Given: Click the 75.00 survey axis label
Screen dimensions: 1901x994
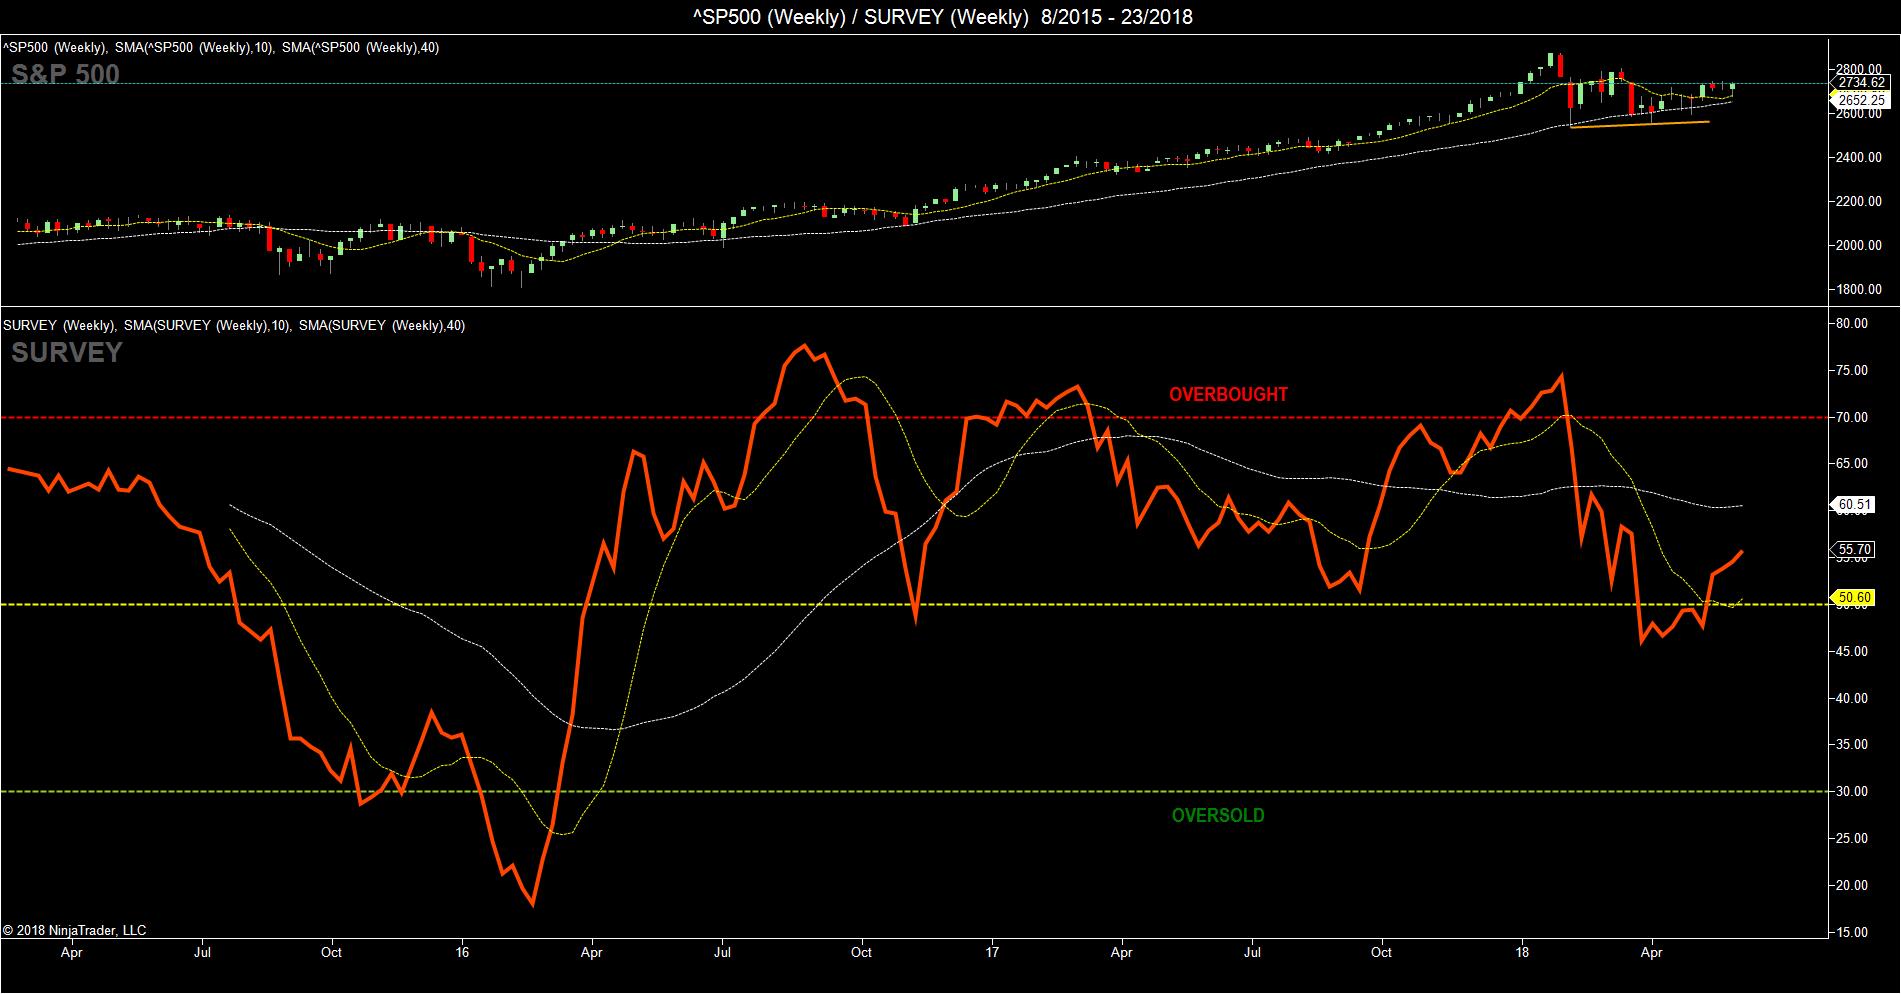Looking at the screenshot, I should pos(1852,370).
